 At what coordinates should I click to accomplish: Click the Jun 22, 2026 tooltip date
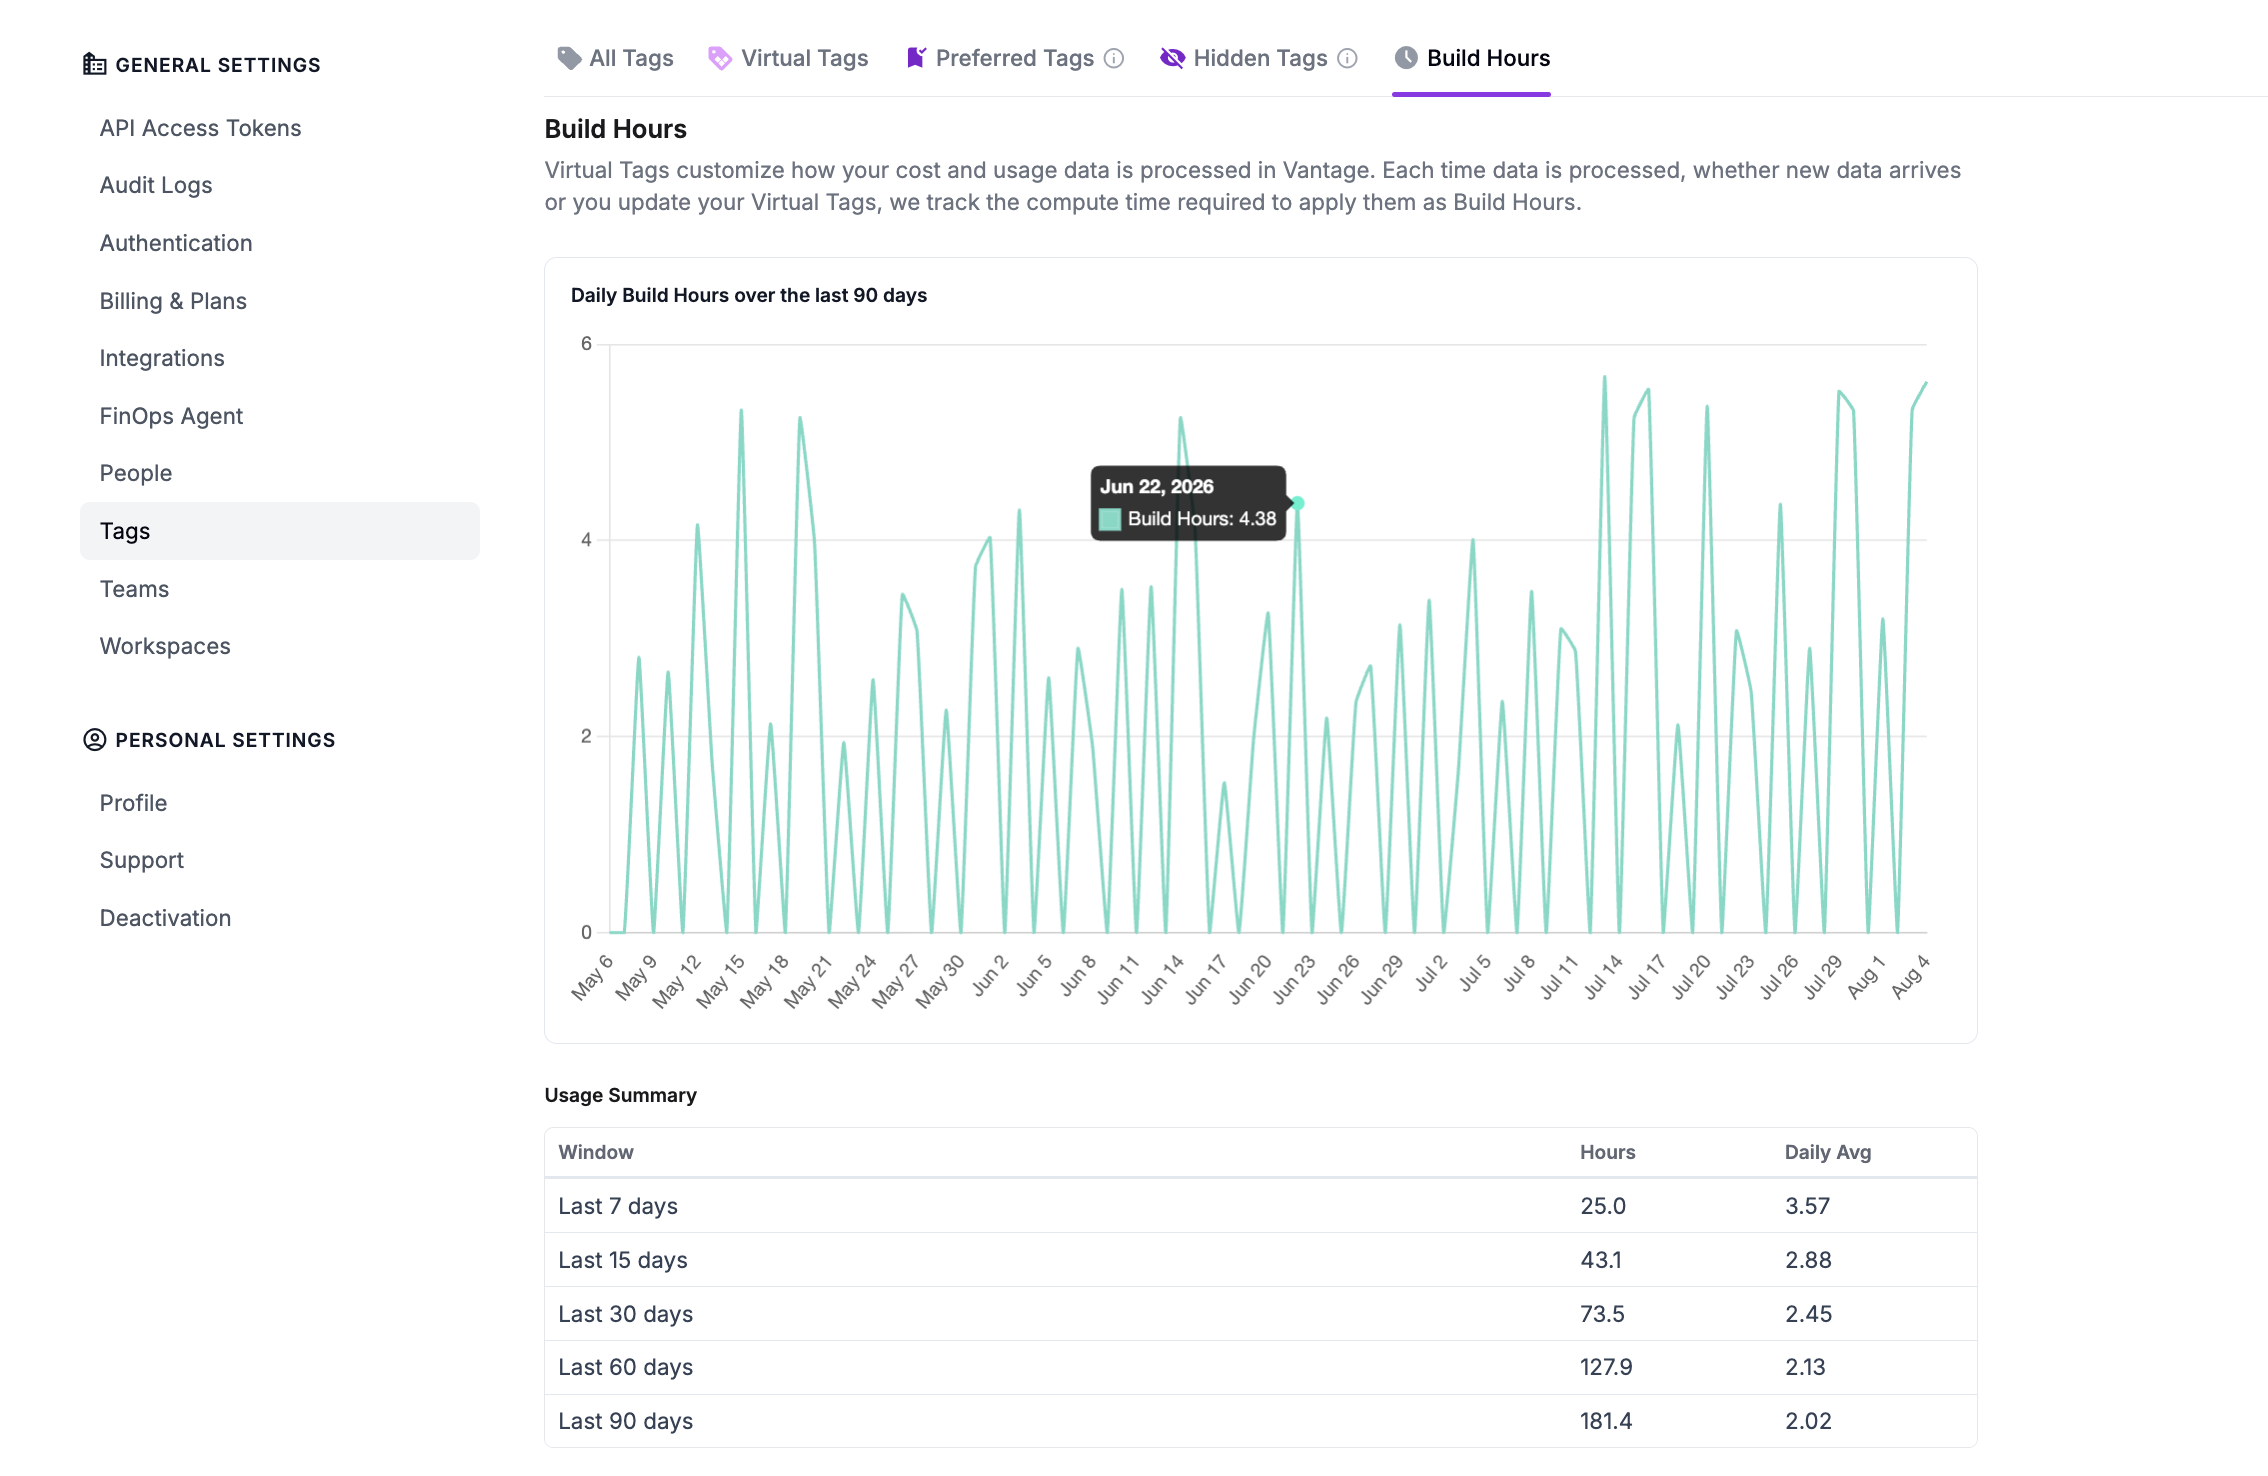[1157, 487]
